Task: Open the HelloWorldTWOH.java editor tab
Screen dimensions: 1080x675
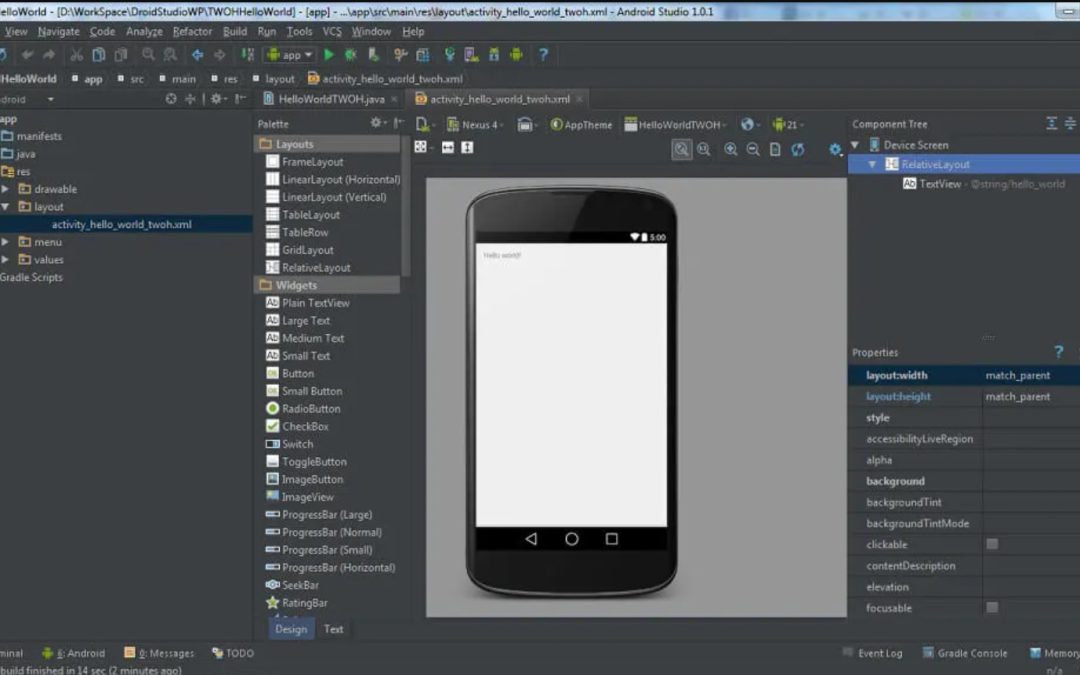Action: coord(330,99)
